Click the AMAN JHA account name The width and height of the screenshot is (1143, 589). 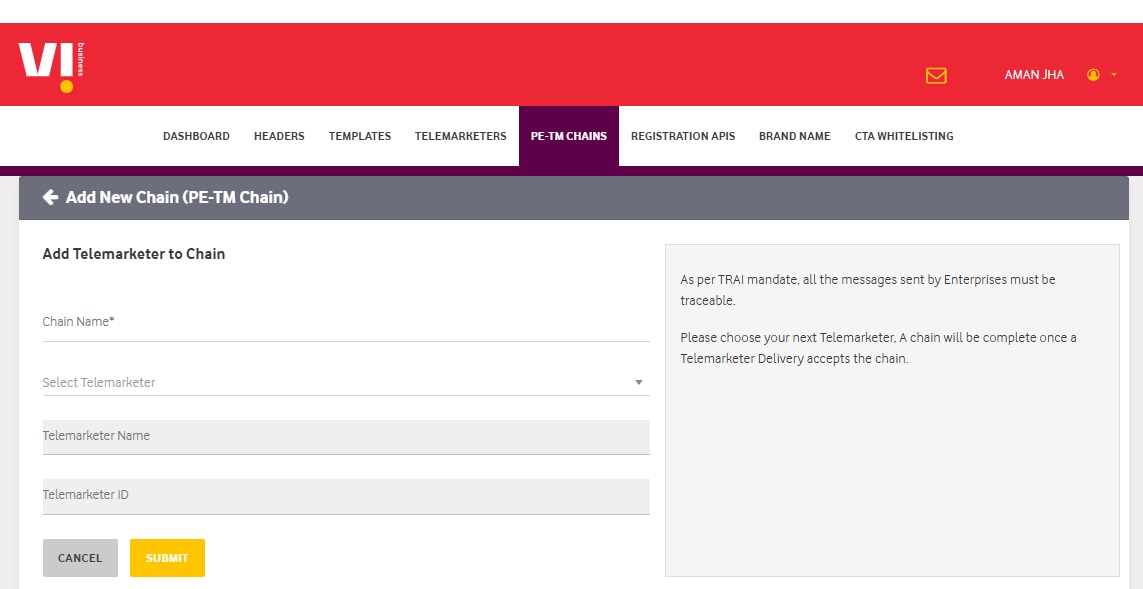click(1033, 74)
